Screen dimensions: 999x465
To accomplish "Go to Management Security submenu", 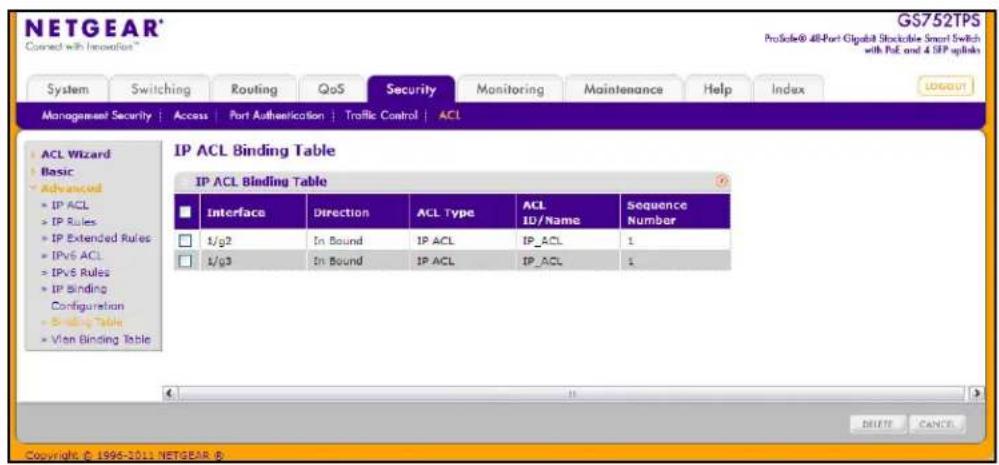I will 96,116.
